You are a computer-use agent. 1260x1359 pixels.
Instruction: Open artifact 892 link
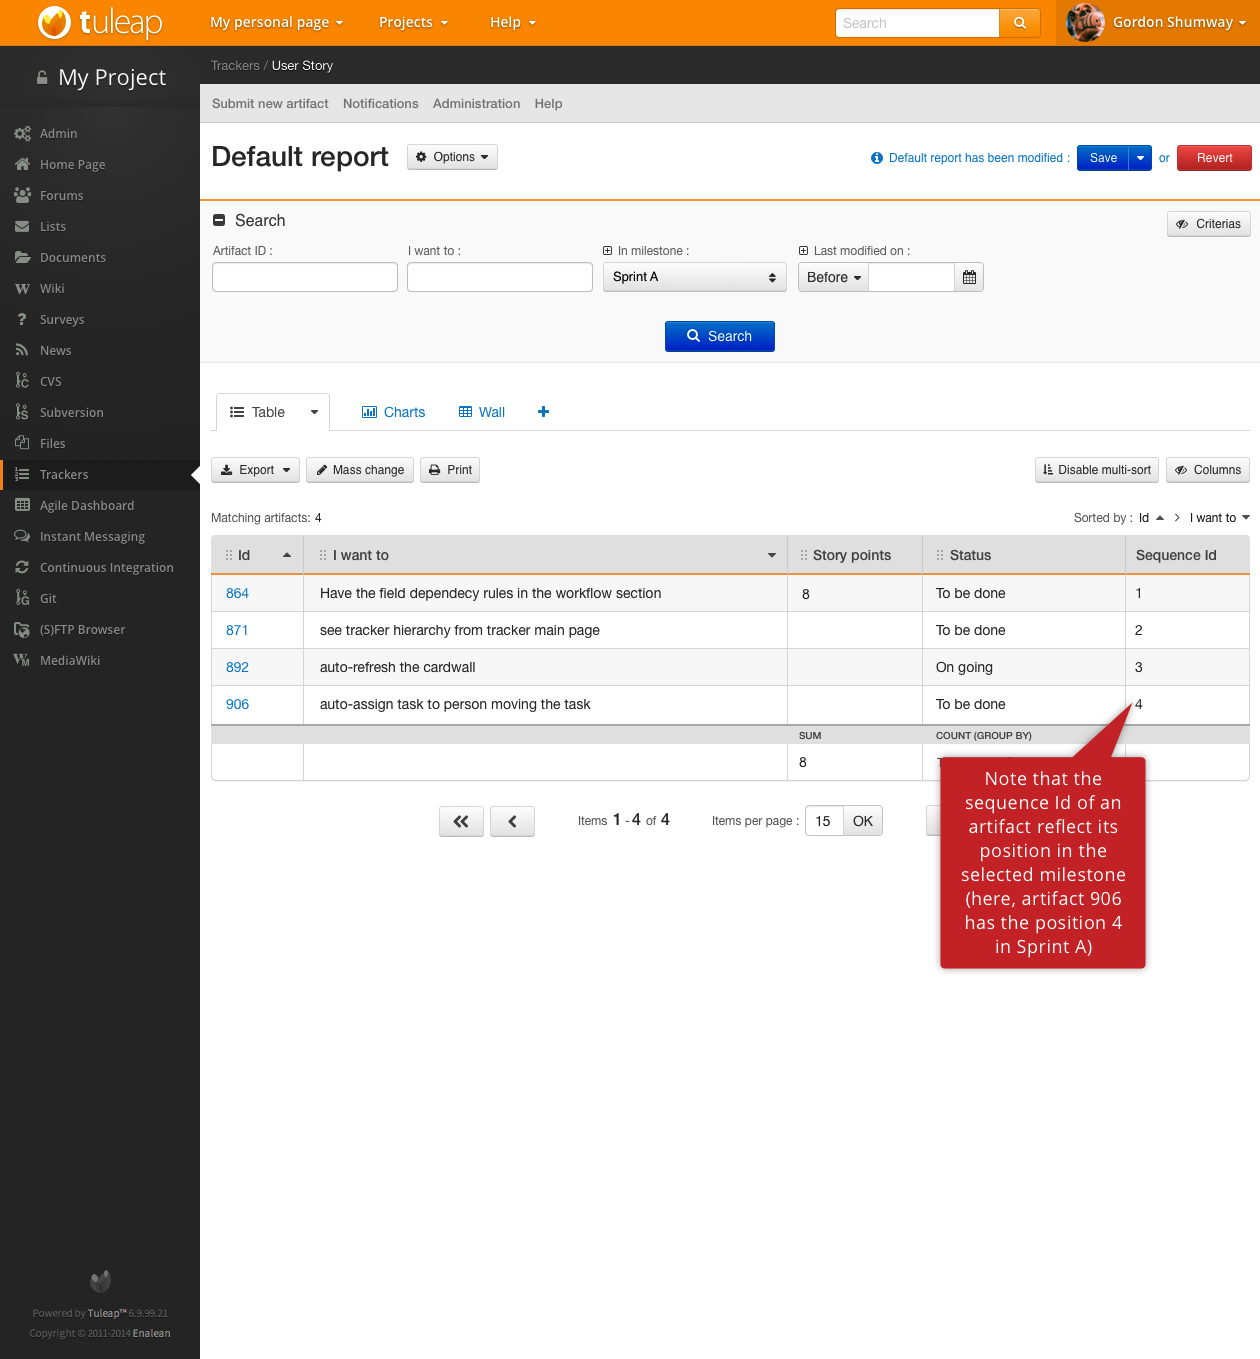[x=237, y=667]
